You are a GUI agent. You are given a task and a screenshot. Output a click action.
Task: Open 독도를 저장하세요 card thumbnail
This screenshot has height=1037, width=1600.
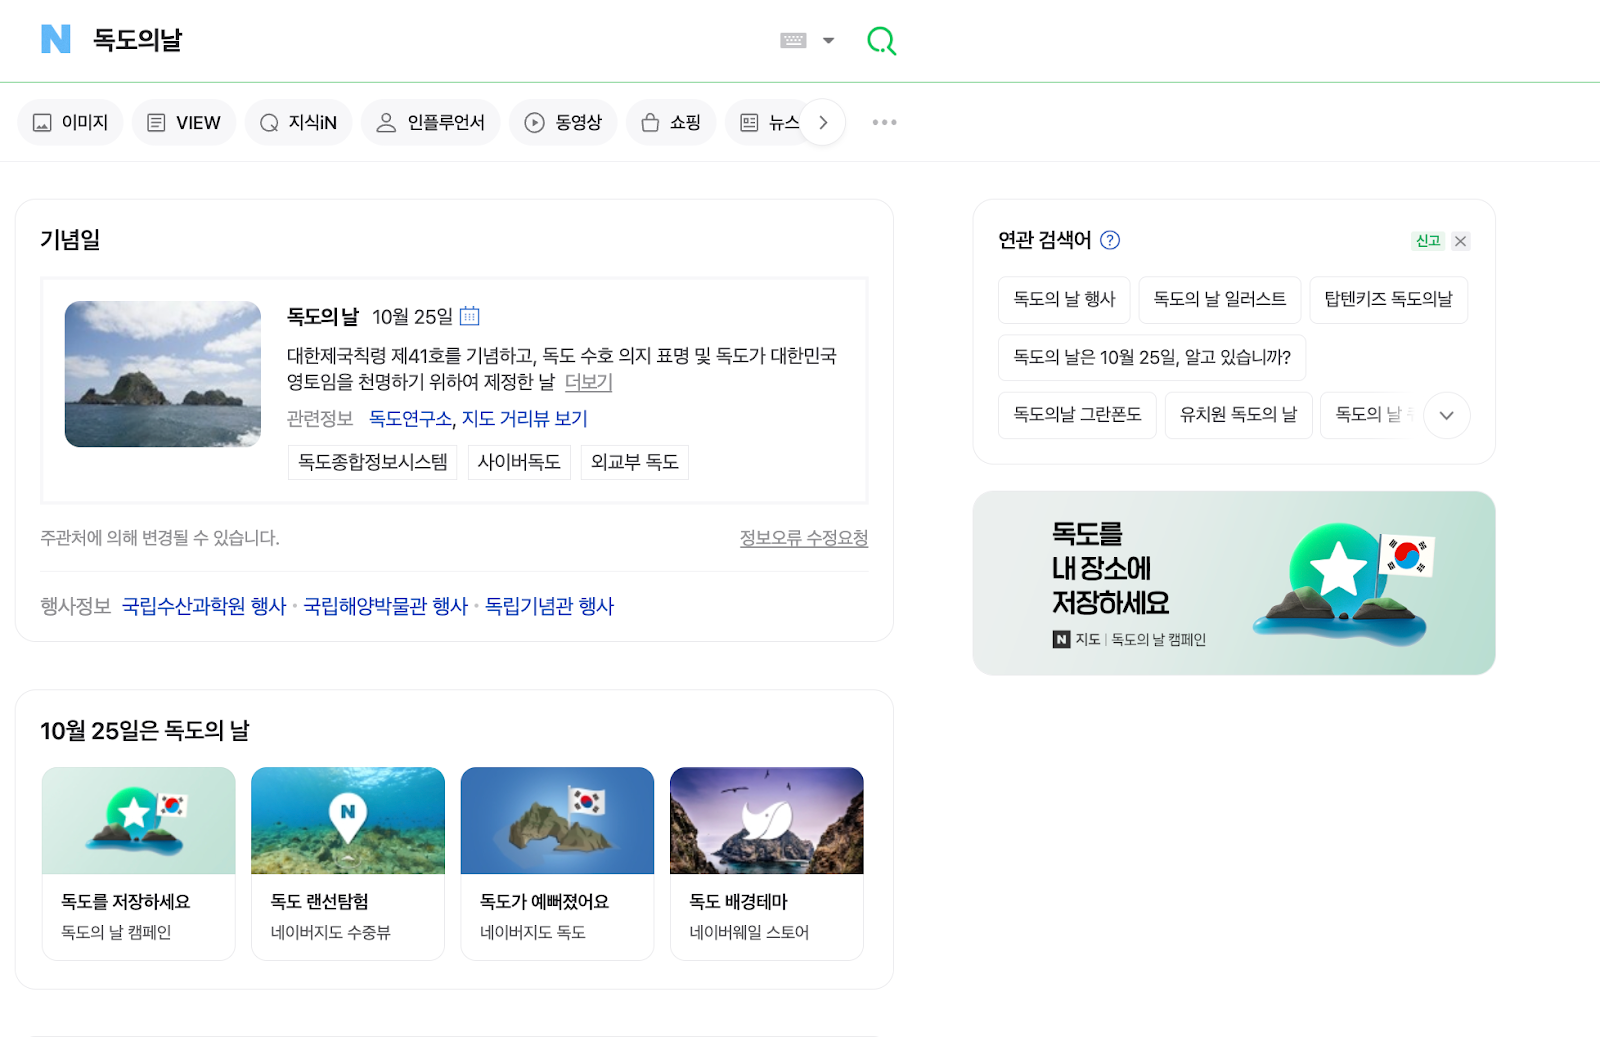pos(139,821)
